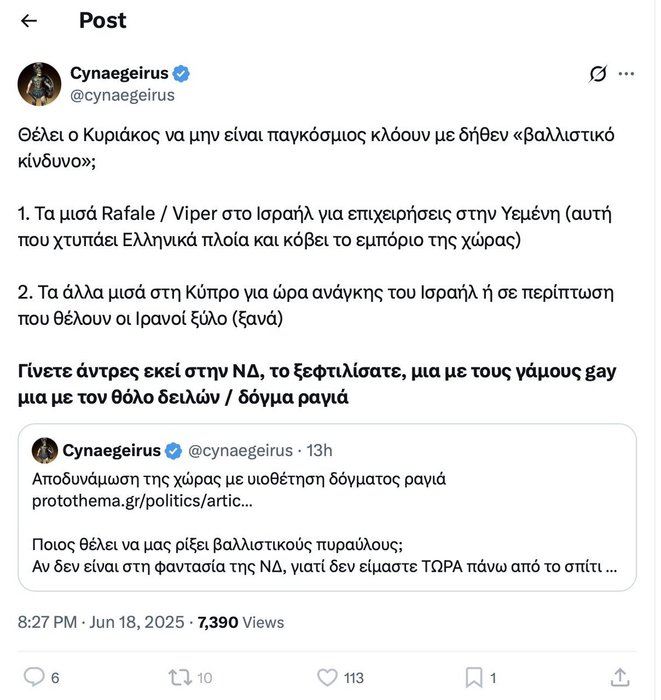Open the three-dot more options menu

627,74
